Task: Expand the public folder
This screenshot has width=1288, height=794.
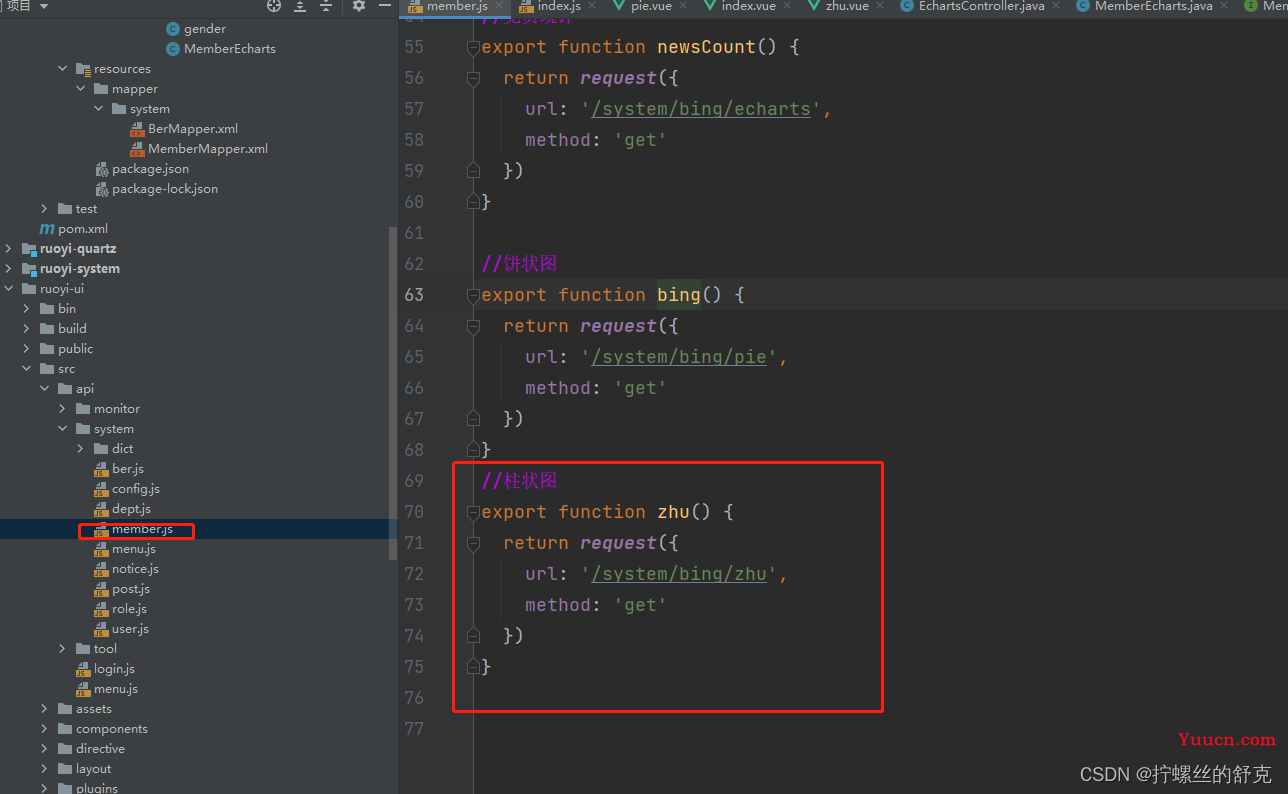Action: (27, 349)
